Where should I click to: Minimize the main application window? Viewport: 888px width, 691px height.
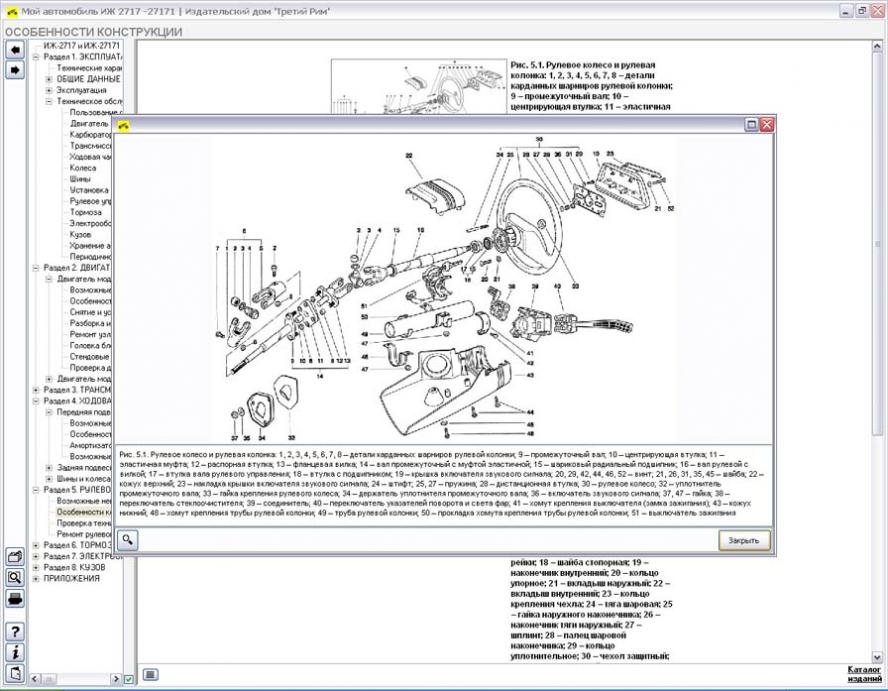click(x=847, y=11)
